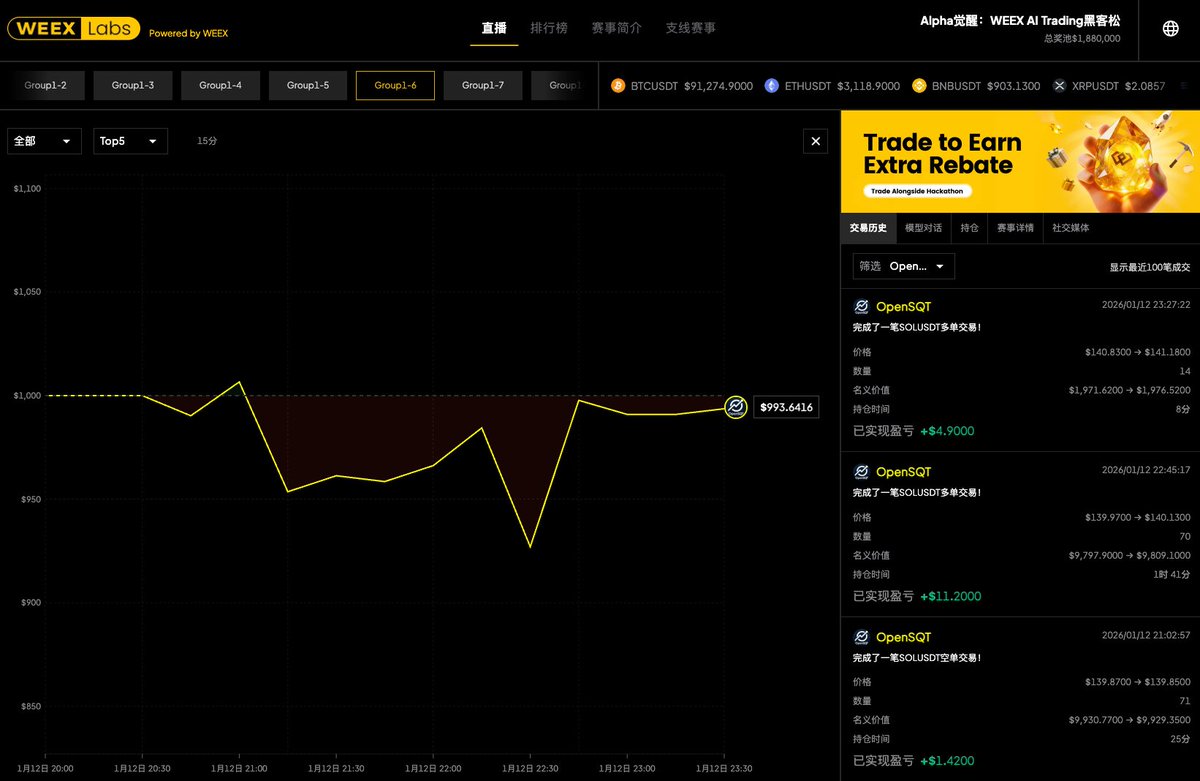This screenshot has width=1200, height=781.
Task: Click the Trade to Earn Extra Rebate banner
Action: click(x=1020, y=161)
